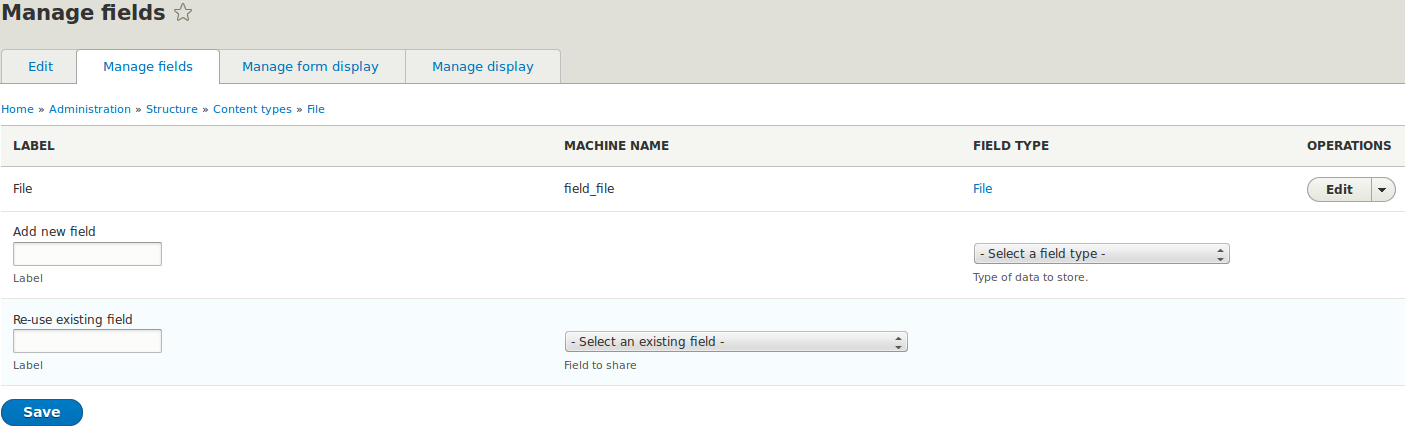The image size is (1405, 429).
Task: Go to Content types breadcrumb
Action: [252, 109]
